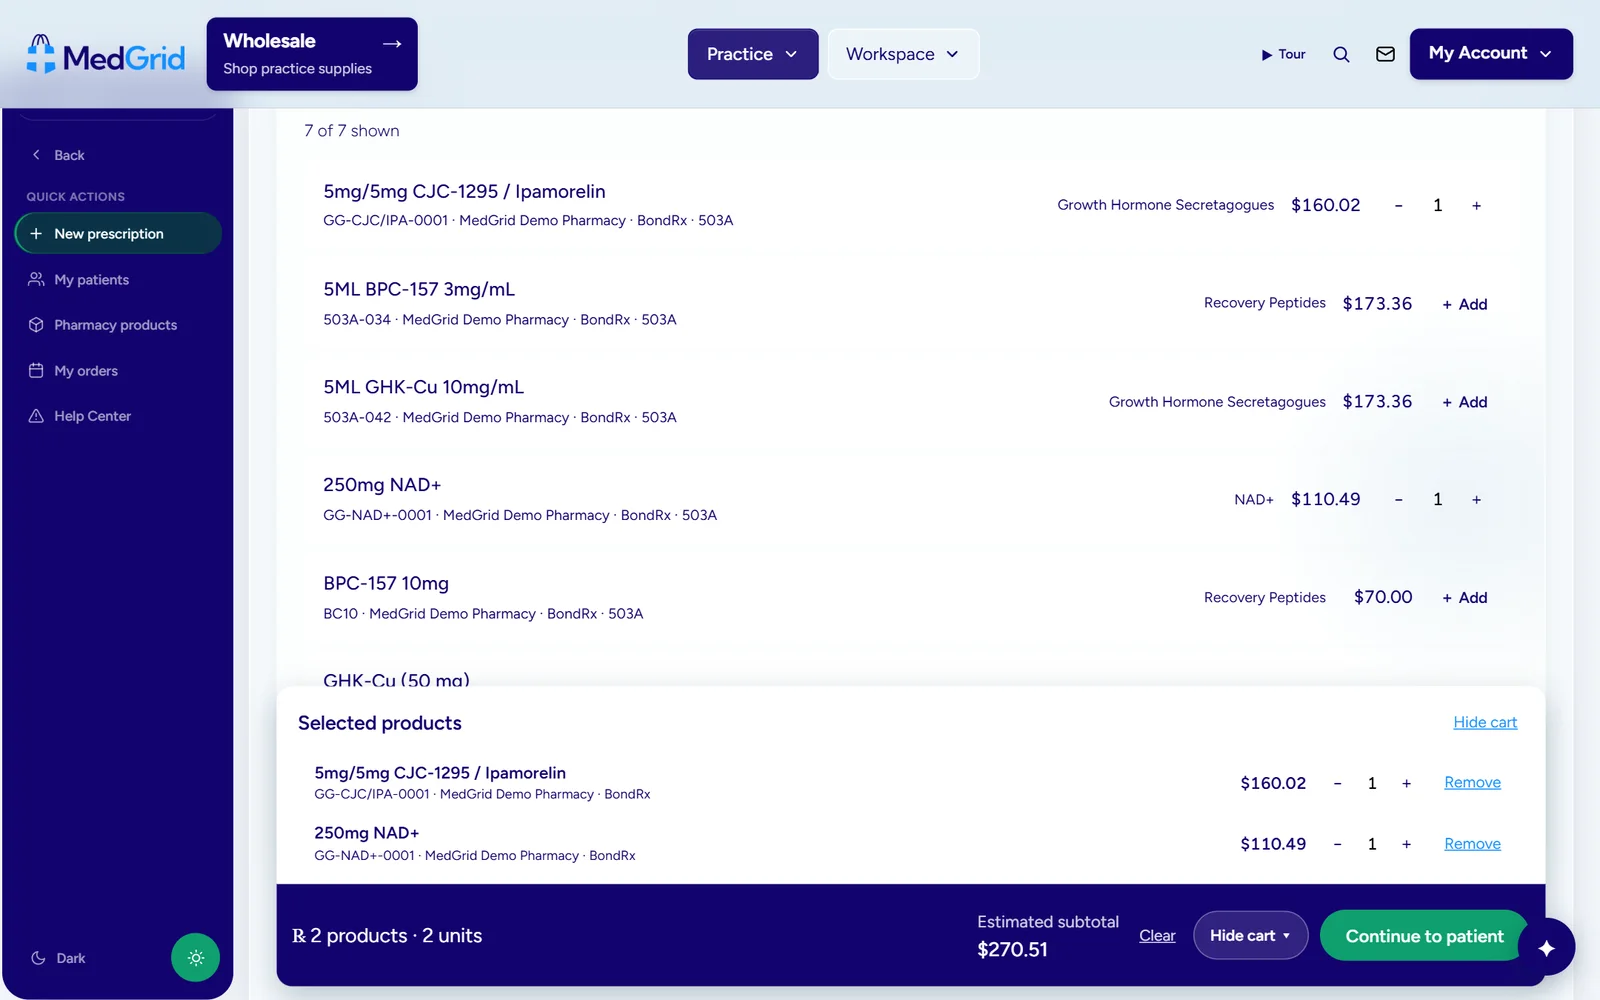Screen dimensions: 1600x1000
Task: Clear the cart
Action: tap(1157, 936)
